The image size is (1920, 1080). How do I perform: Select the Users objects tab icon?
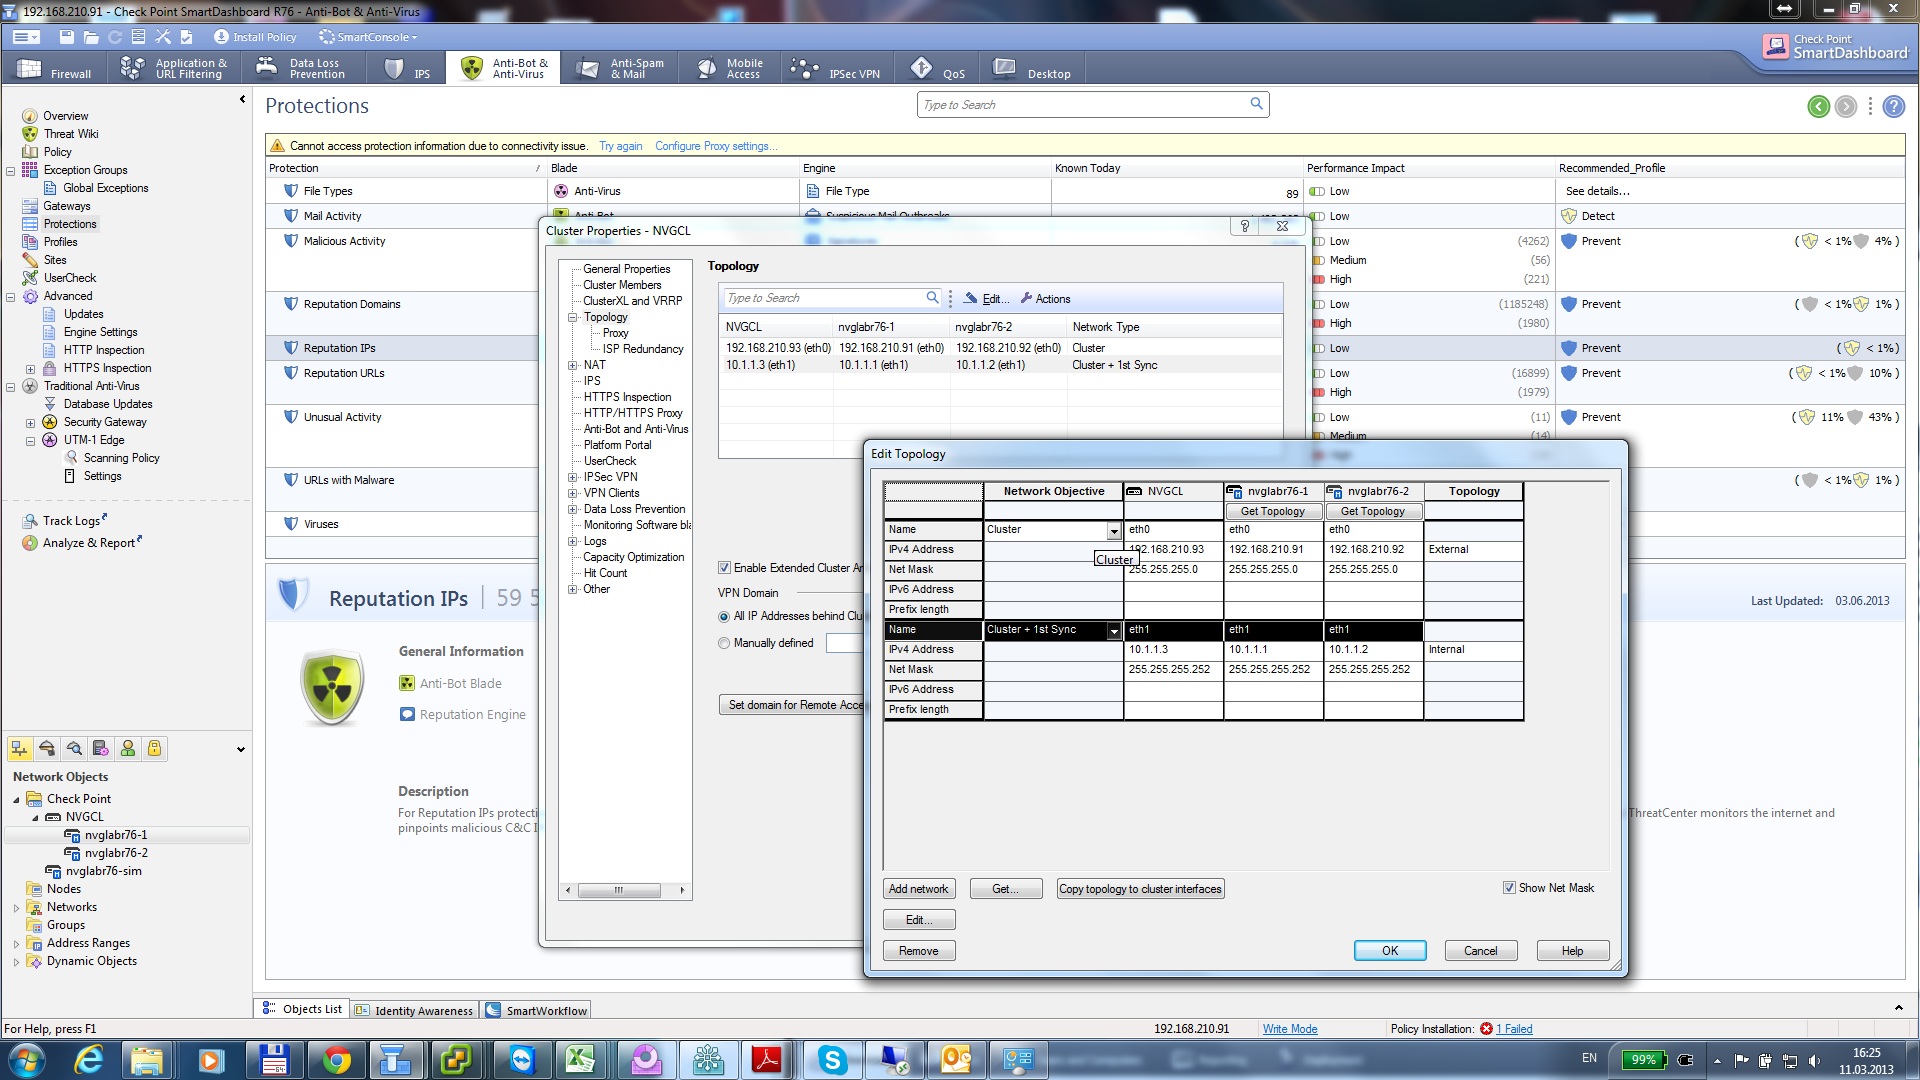pyautogui.click(x=127, y=748)
